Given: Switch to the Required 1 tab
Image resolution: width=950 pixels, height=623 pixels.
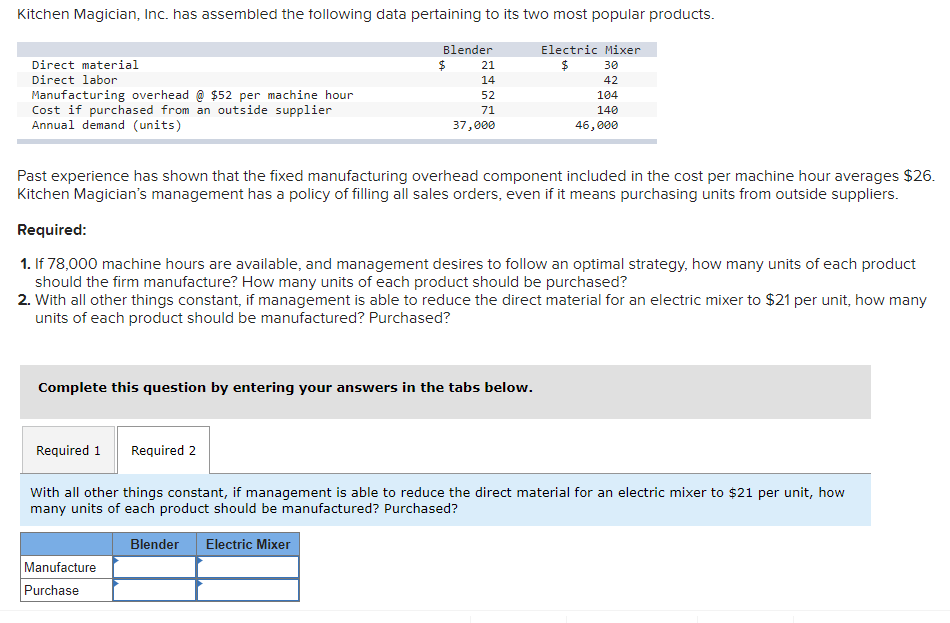Looking at the screenshot, I should pos(68,450).
